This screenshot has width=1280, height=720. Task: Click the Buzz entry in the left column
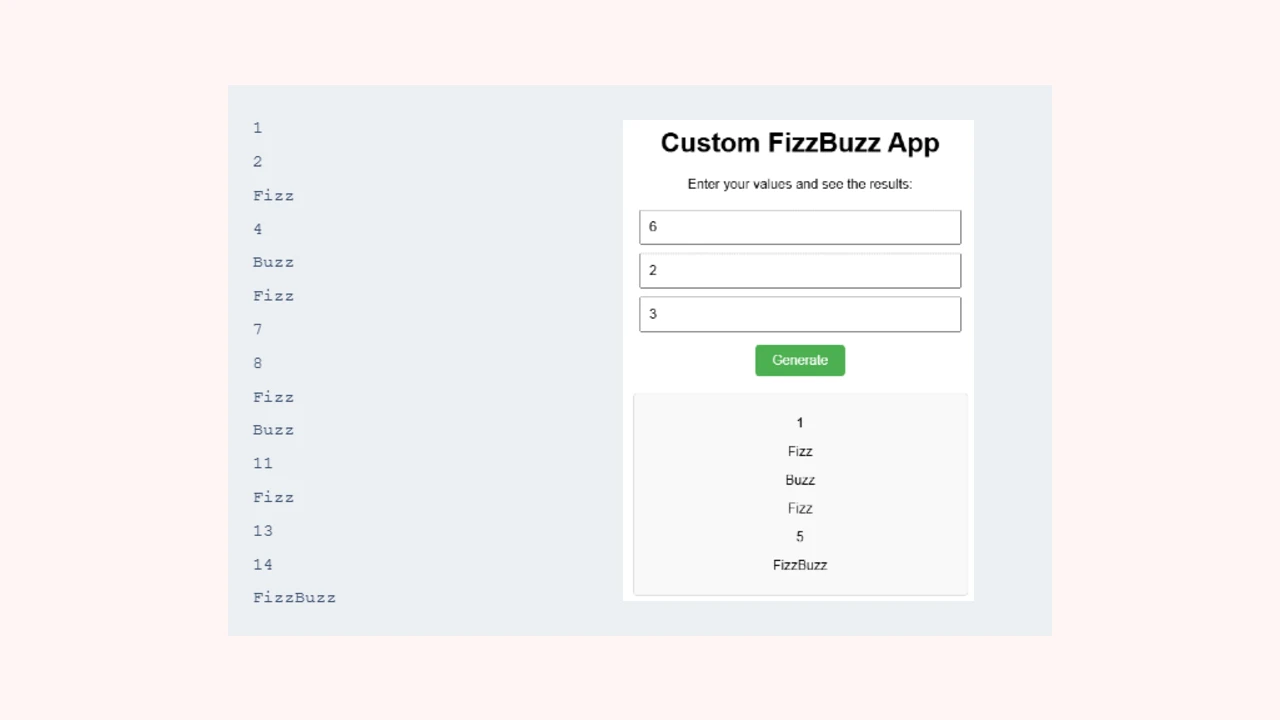273,262
